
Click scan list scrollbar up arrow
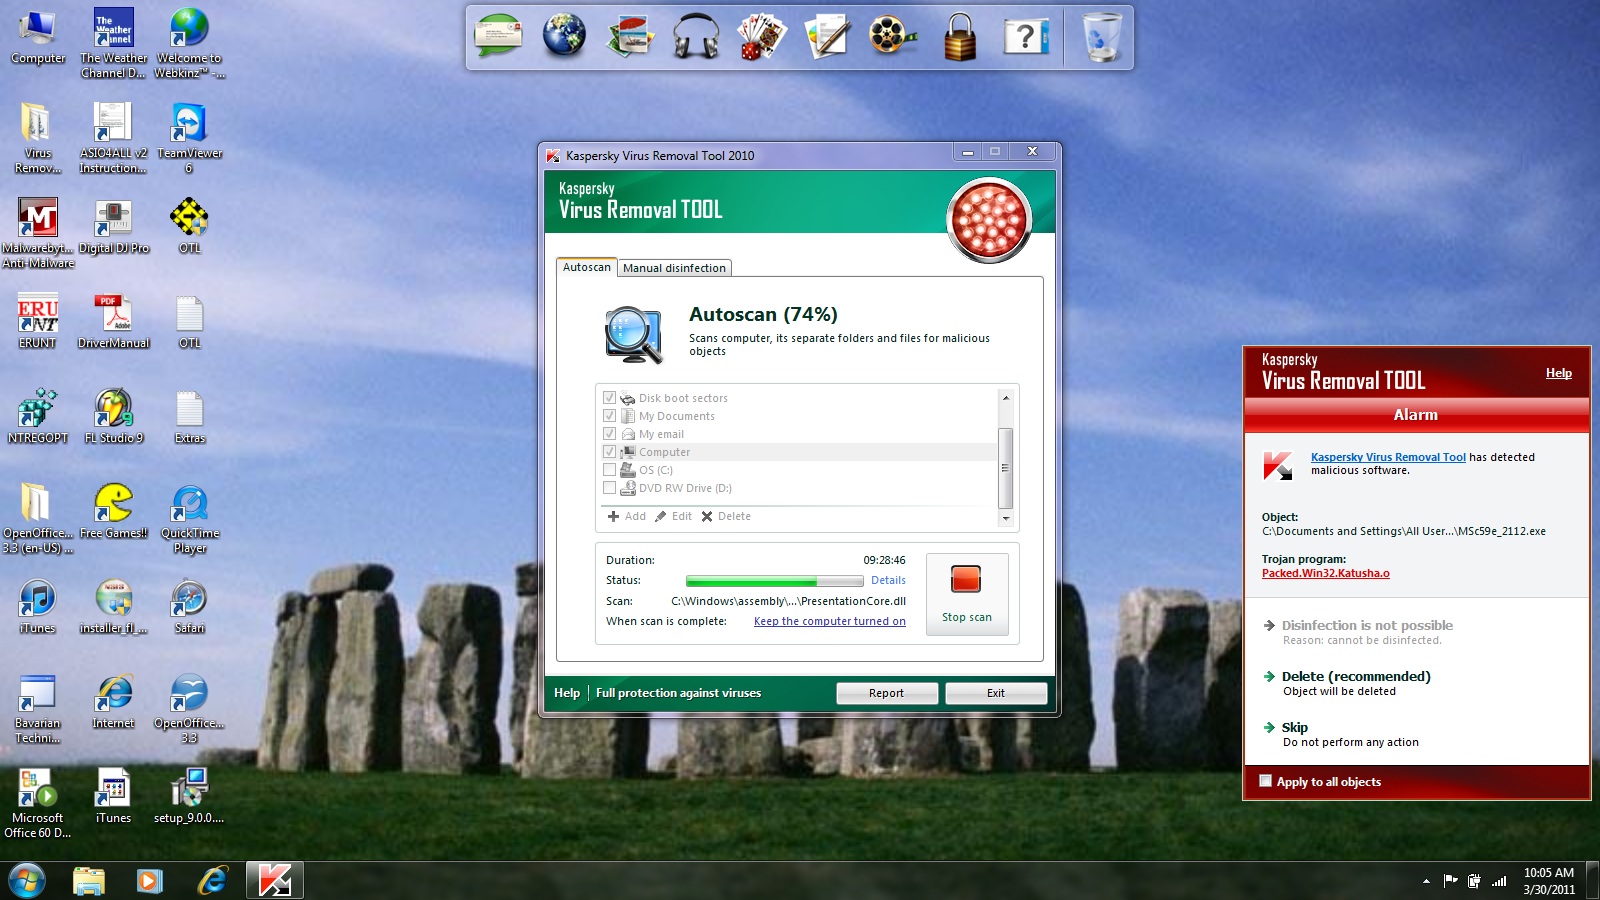pos(1006,398)
